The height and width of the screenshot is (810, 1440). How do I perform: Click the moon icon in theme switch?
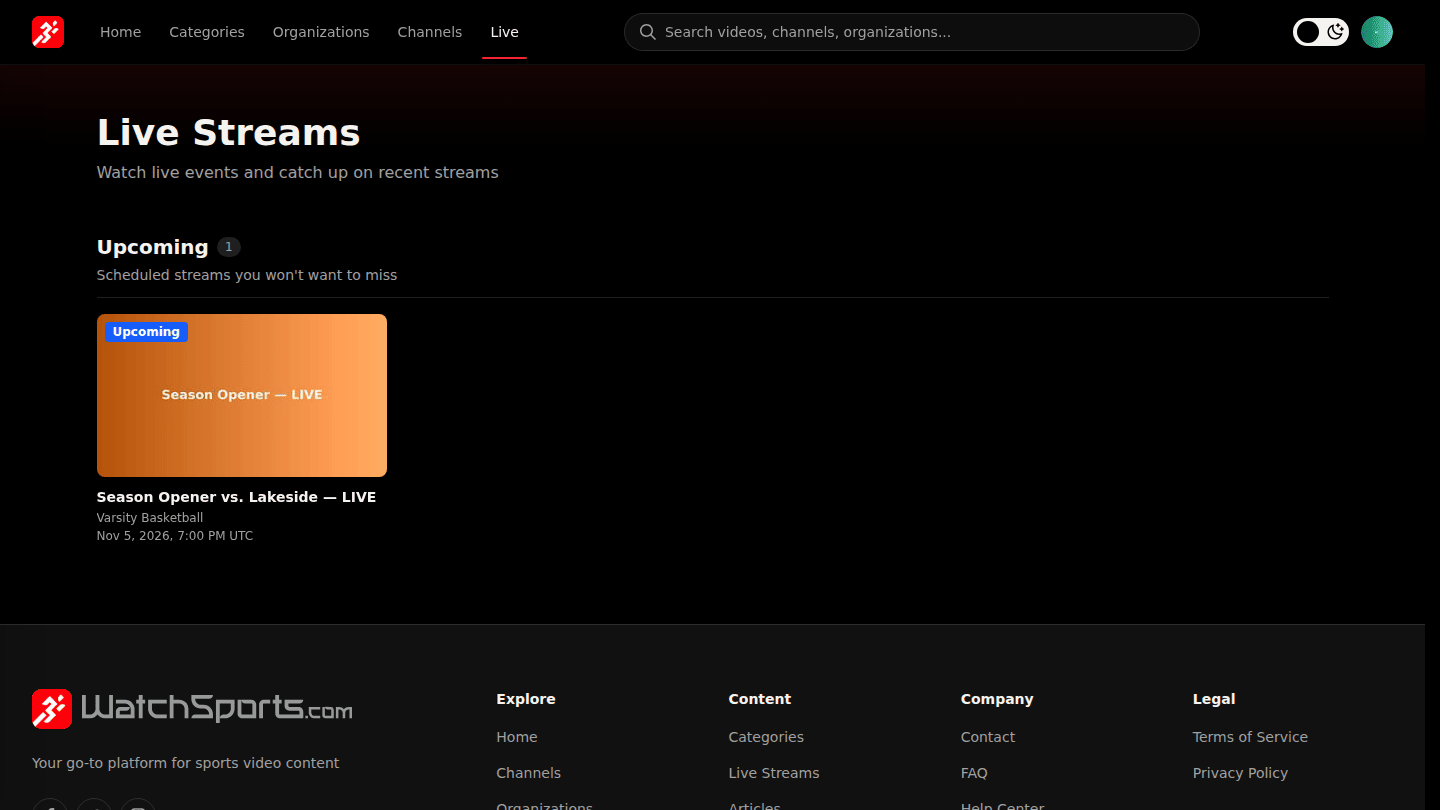(x=1335, y=32)
